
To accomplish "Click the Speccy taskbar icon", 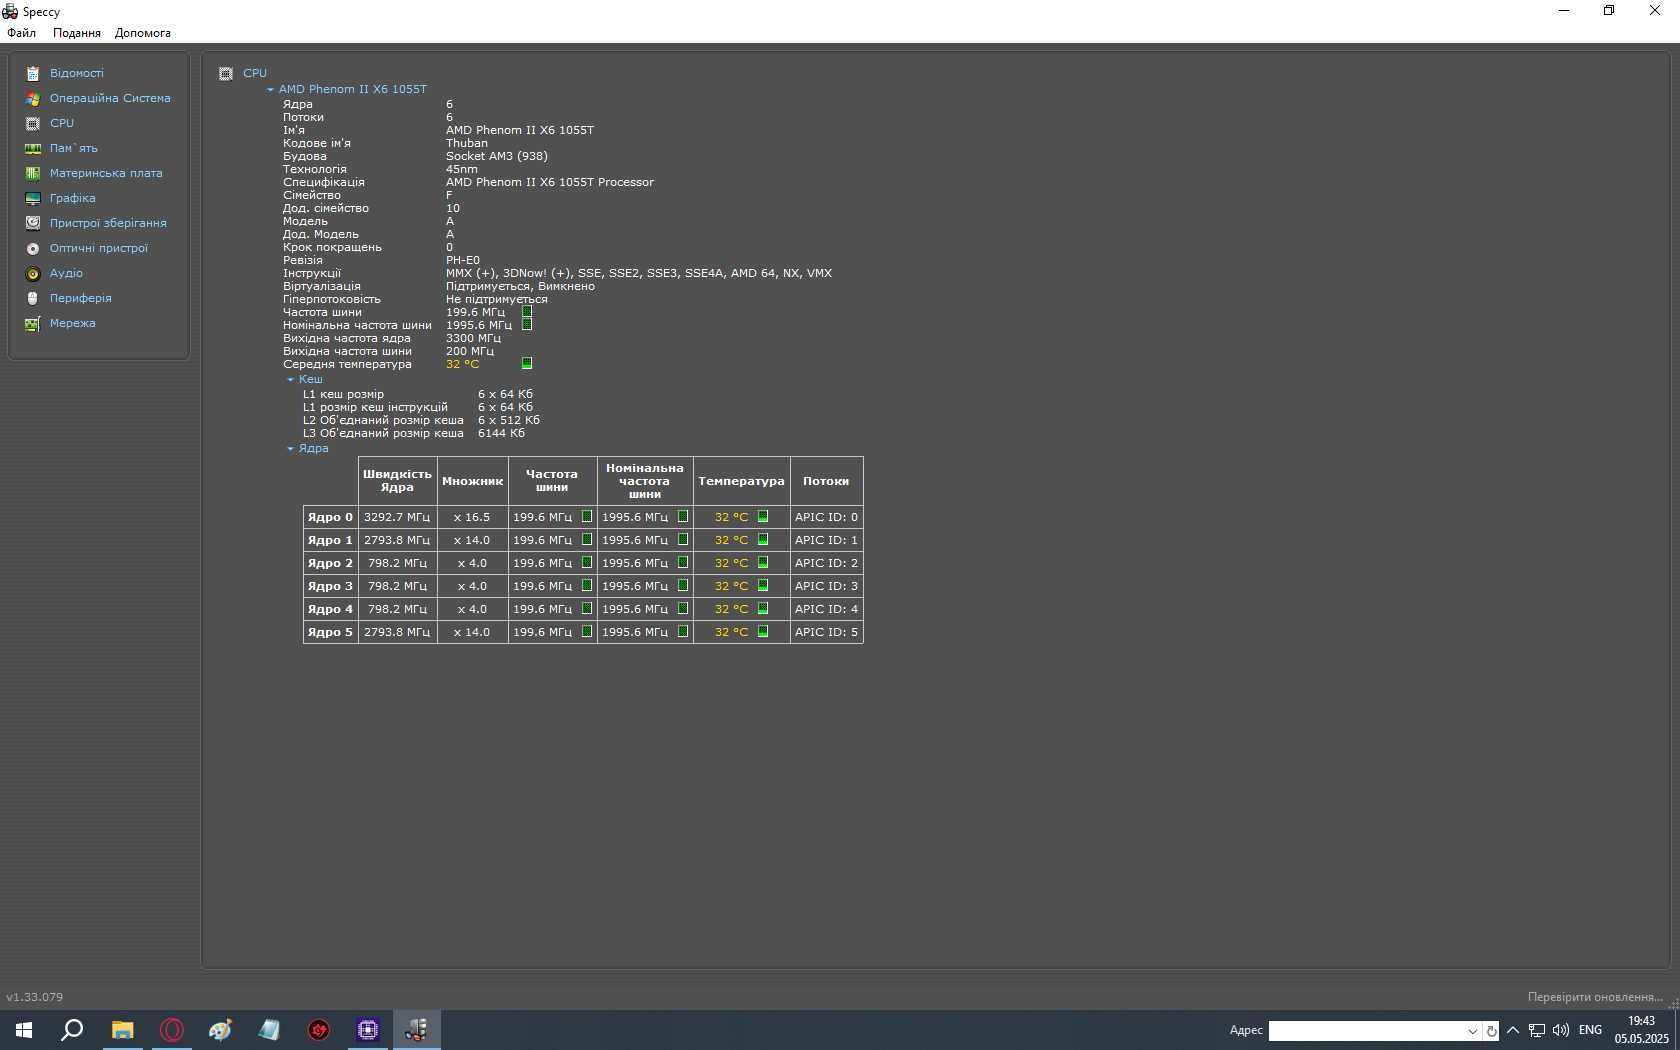I will (x=416, y=1030).
